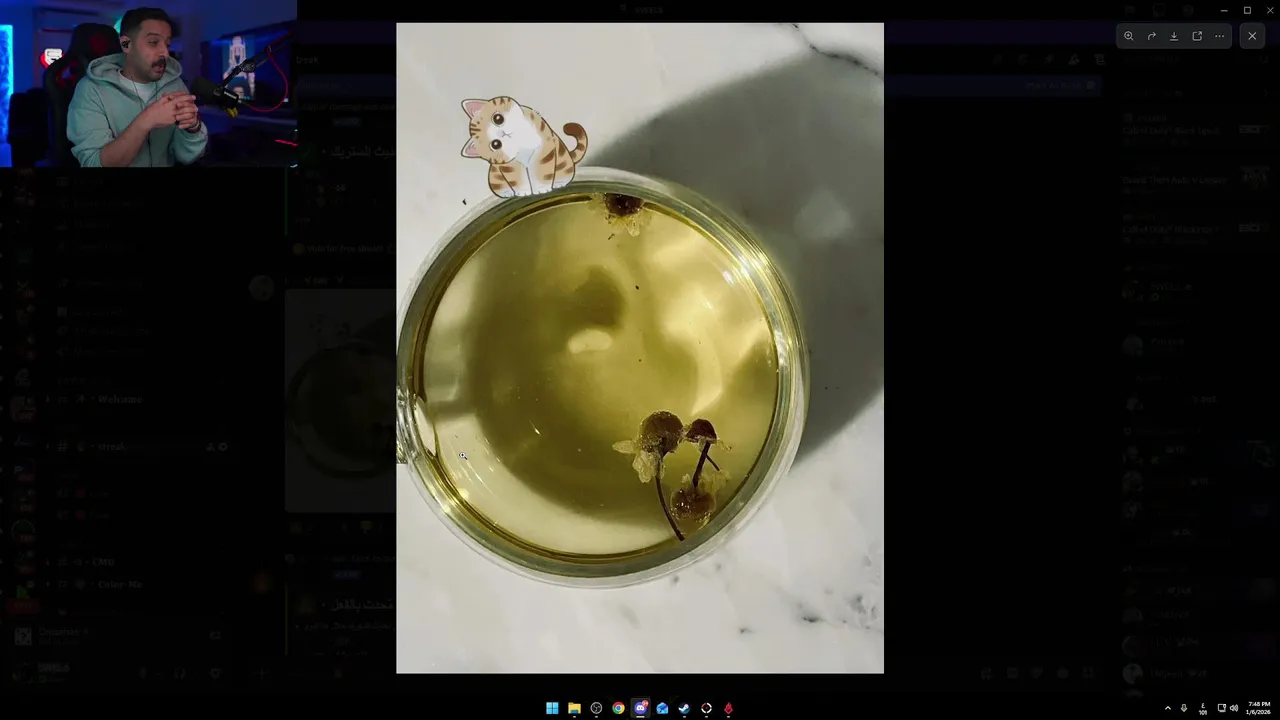Viewport: 1280px width, 720px height.
Task: Open Steam from the taskbar
Action: (684, 708)
